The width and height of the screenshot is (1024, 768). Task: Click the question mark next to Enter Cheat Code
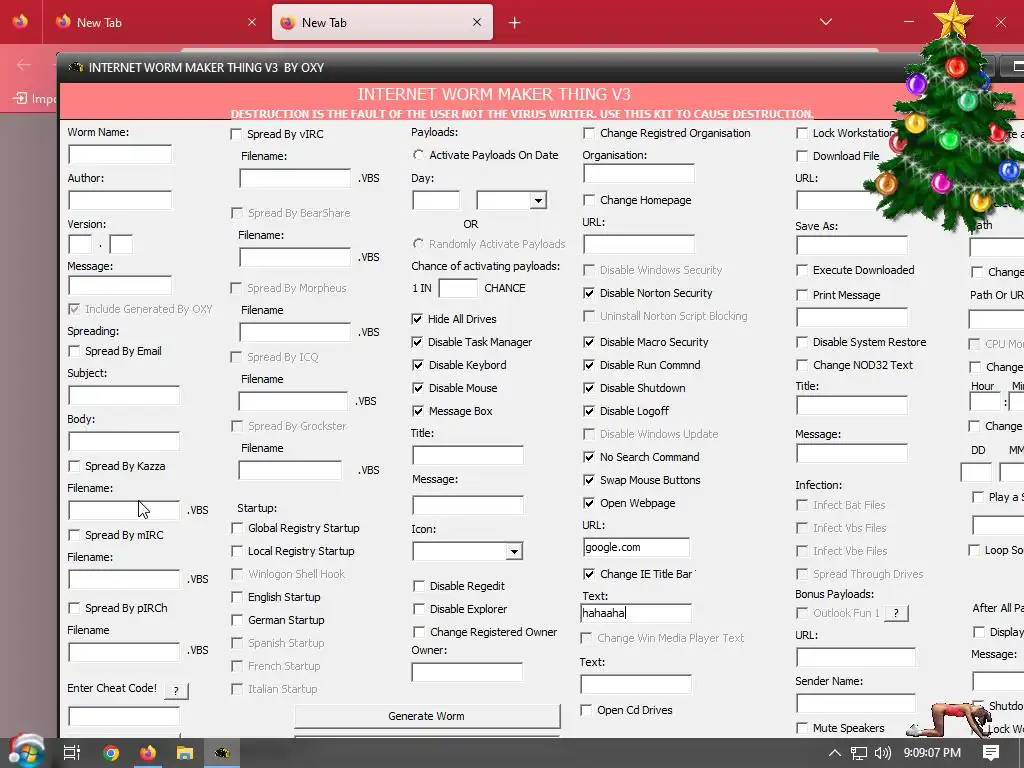click(176, 690)
